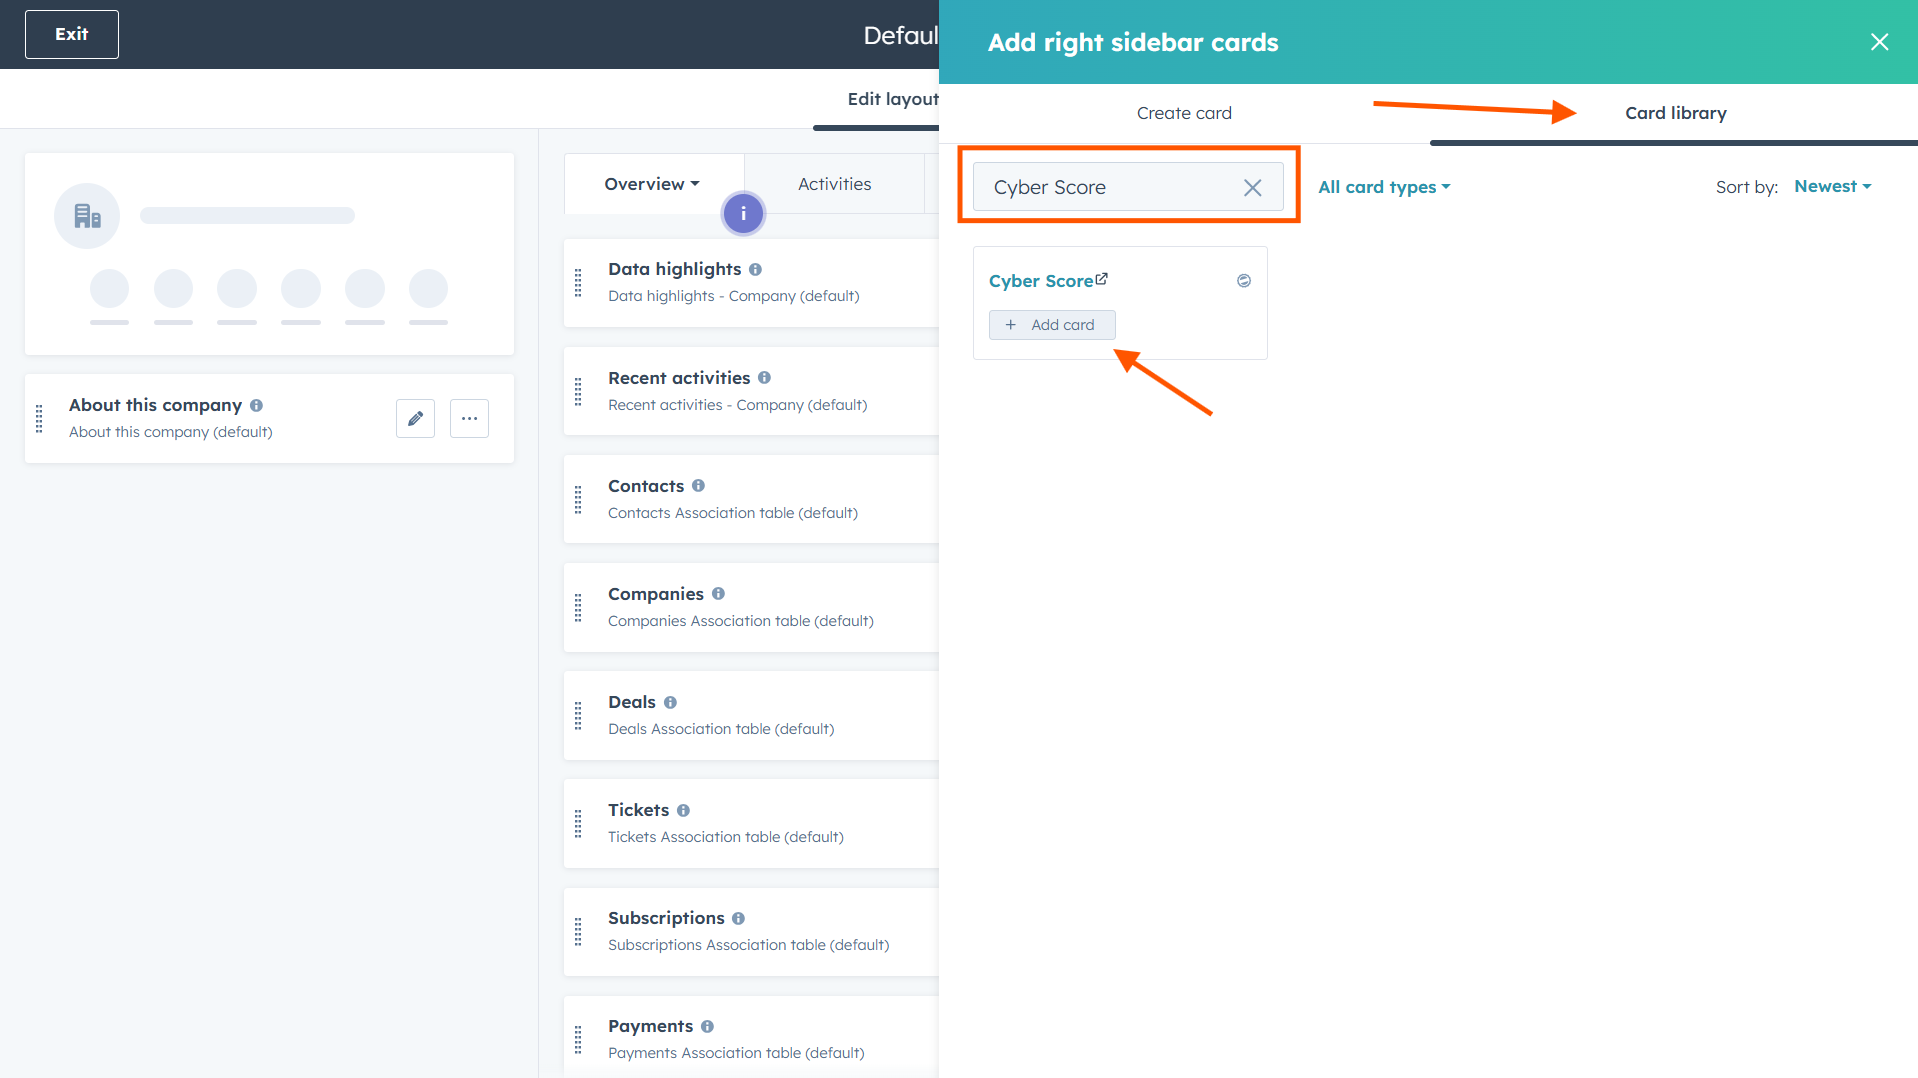Select the Edit layout tab
The width and height of the screenshot is (1918, 1078).
coord(892,99)
